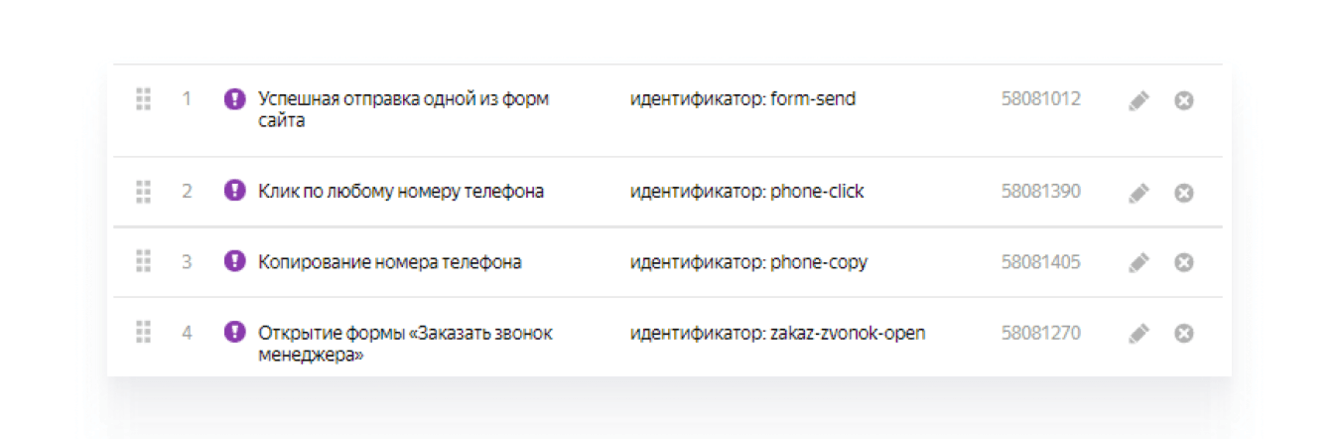Click purple alert icon for form-send goal
1340x439 pixels.
[235, 99]
